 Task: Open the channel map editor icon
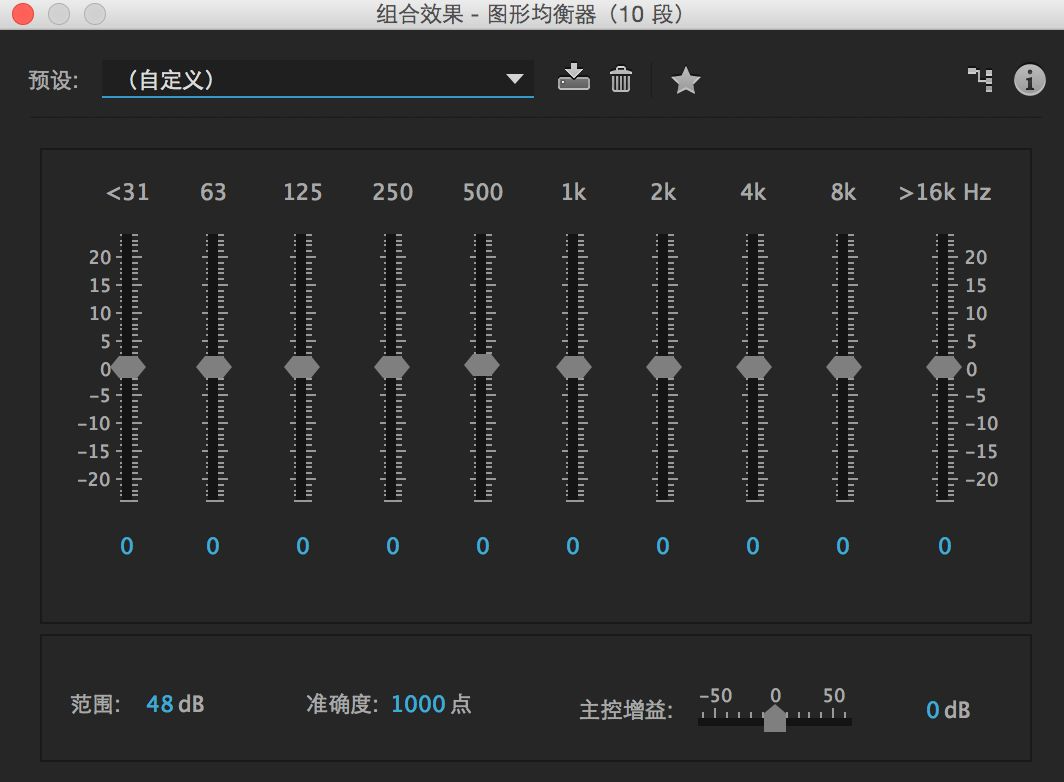pyautogui.click(x=981, y=80)
